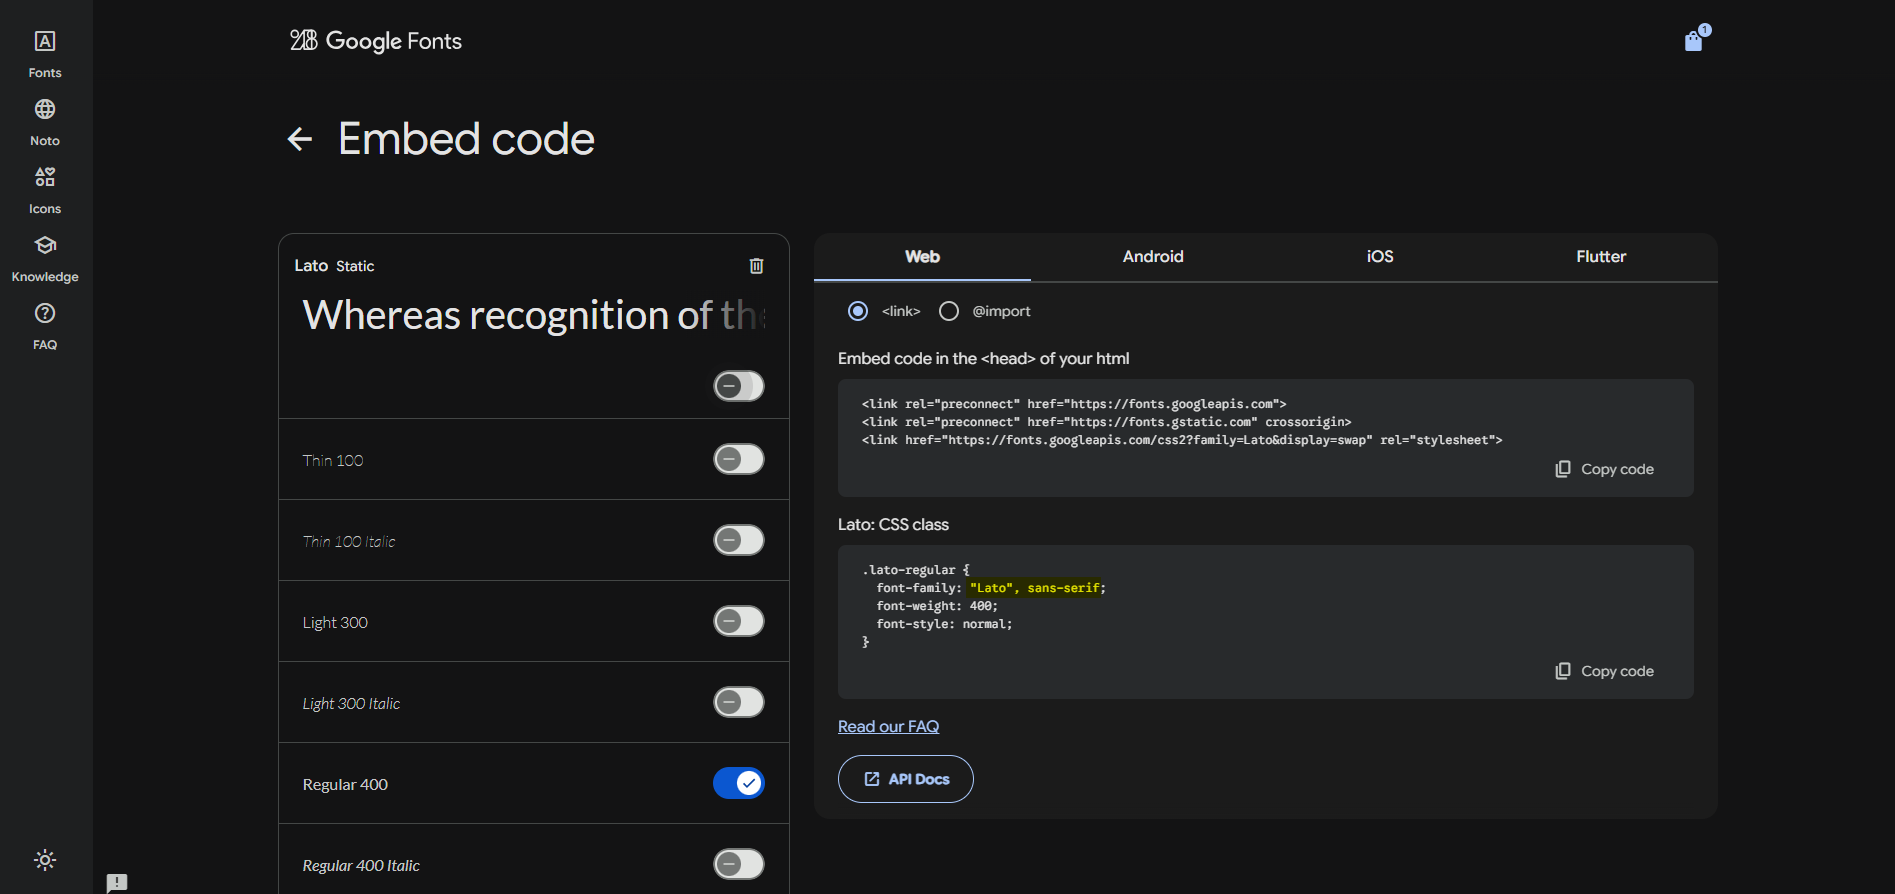Switch to the Flutter tab
The image size is (1895, 894).
click(x=1600, y=257)
